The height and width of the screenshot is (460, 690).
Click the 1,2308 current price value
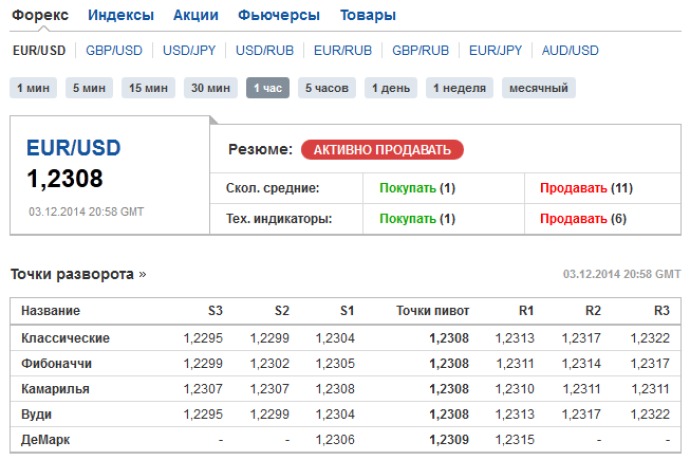(65, 179)
